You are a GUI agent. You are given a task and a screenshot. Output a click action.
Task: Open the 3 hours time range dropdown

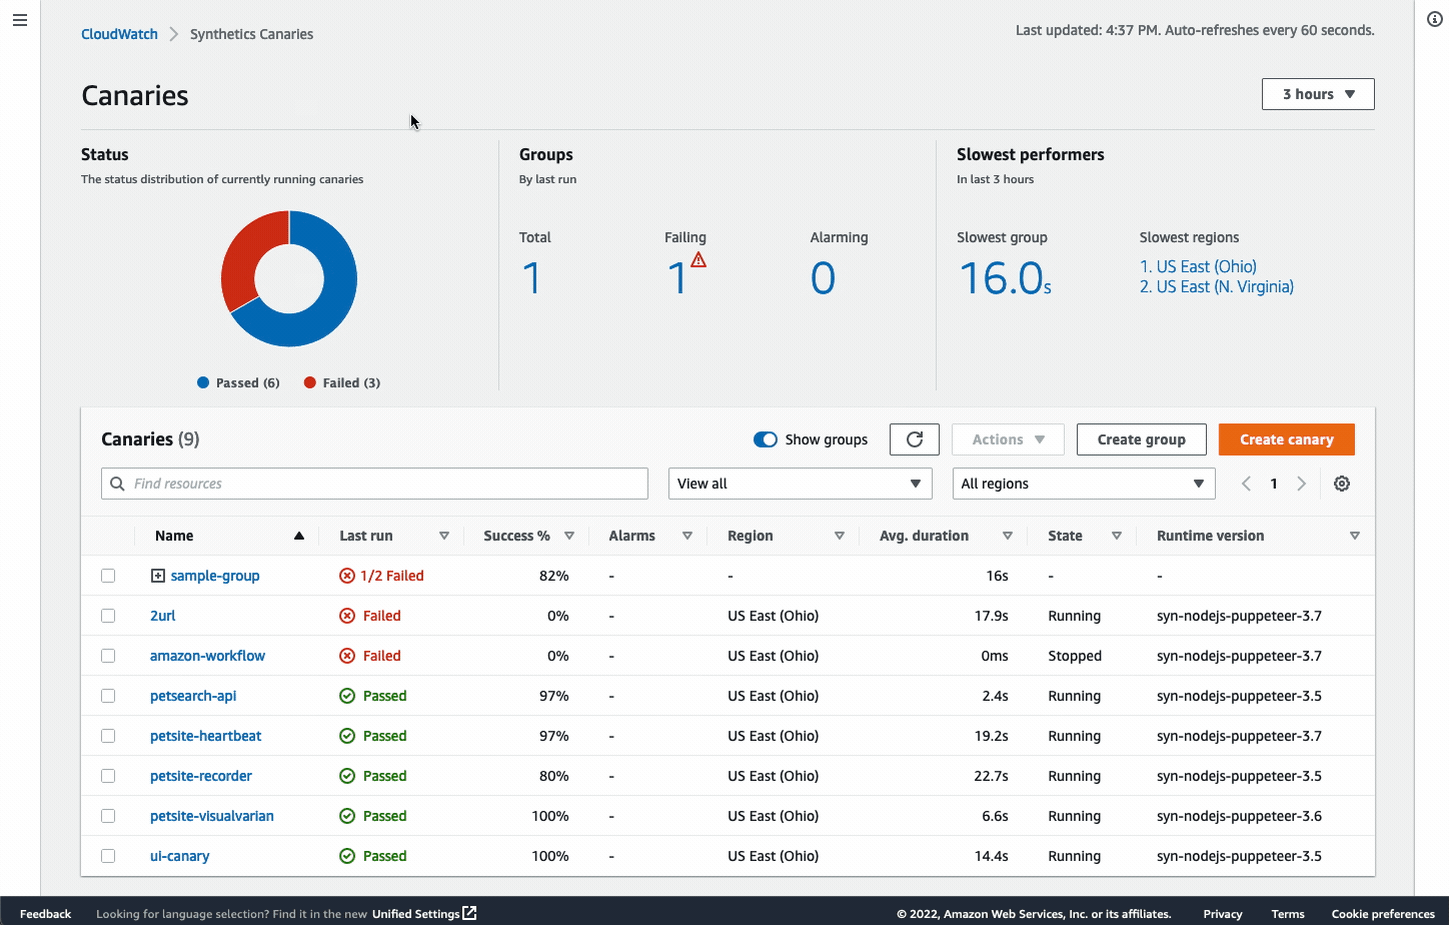pyautogui.click(x=1317, y=93)
